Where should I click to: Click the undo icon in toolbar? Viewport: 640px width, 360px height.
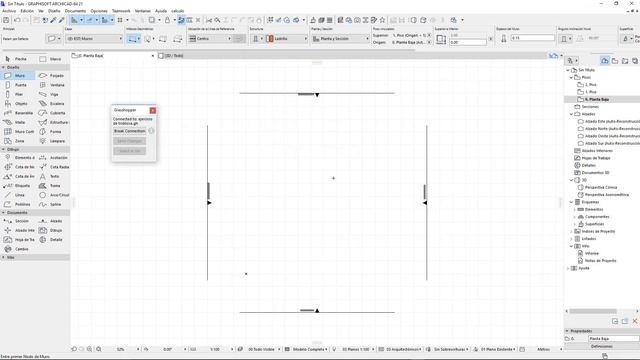tap(17, 20)
